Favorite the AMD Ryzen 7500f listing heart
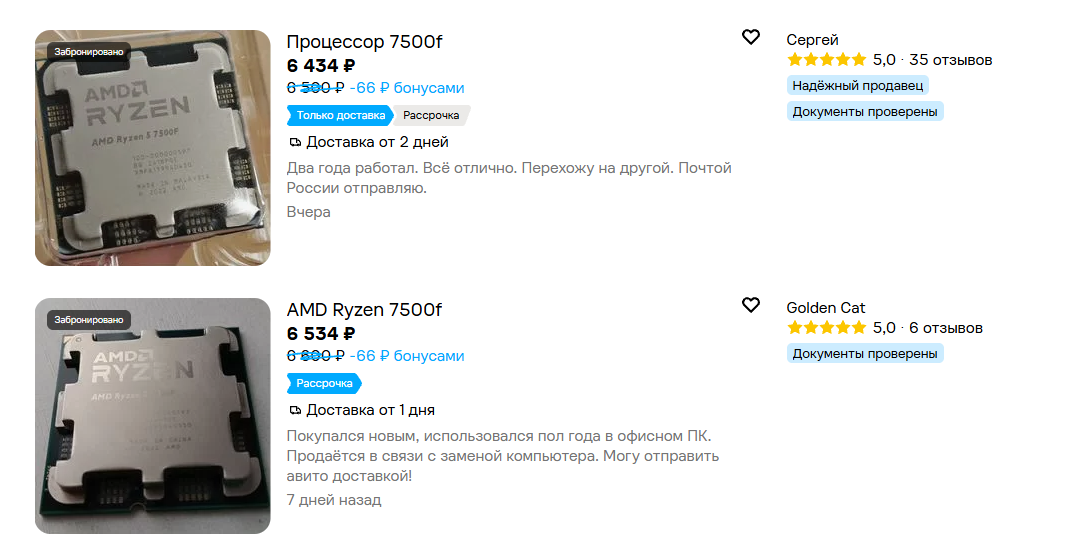The image size is (1092, 548). point(751,305)
